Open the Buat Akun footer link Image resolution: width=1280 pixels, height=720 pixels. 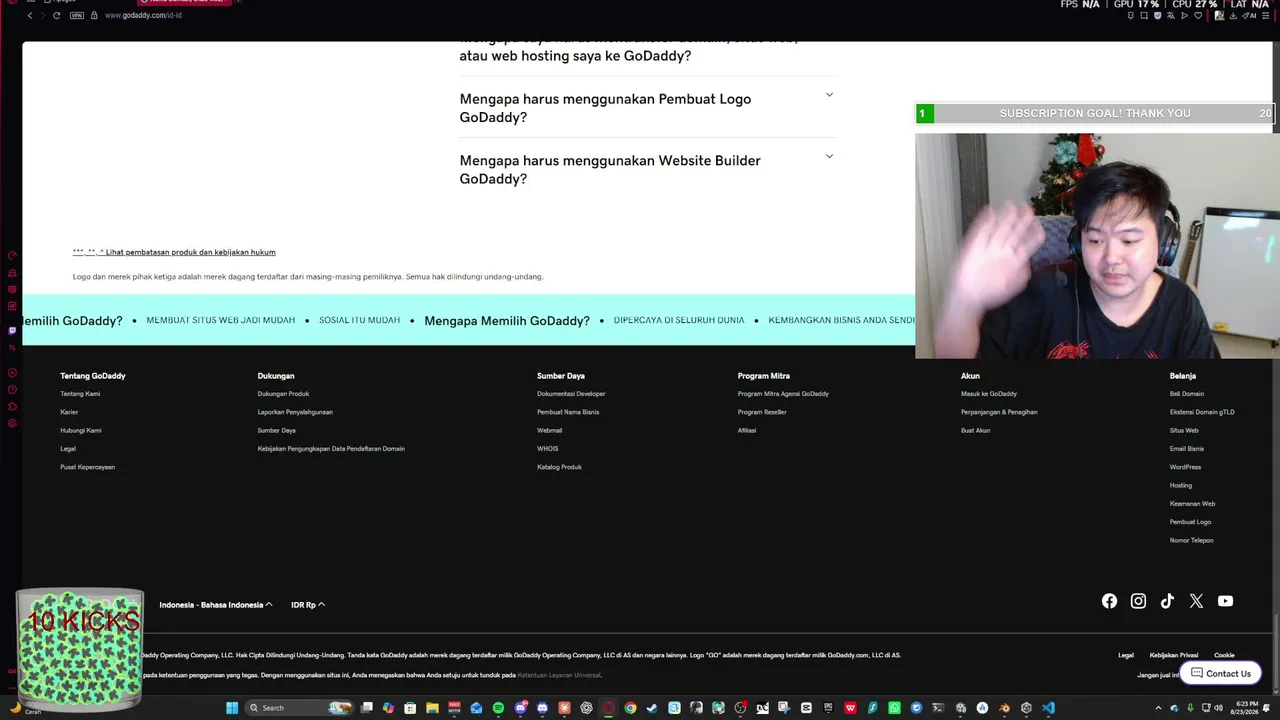tap(976, 431)
